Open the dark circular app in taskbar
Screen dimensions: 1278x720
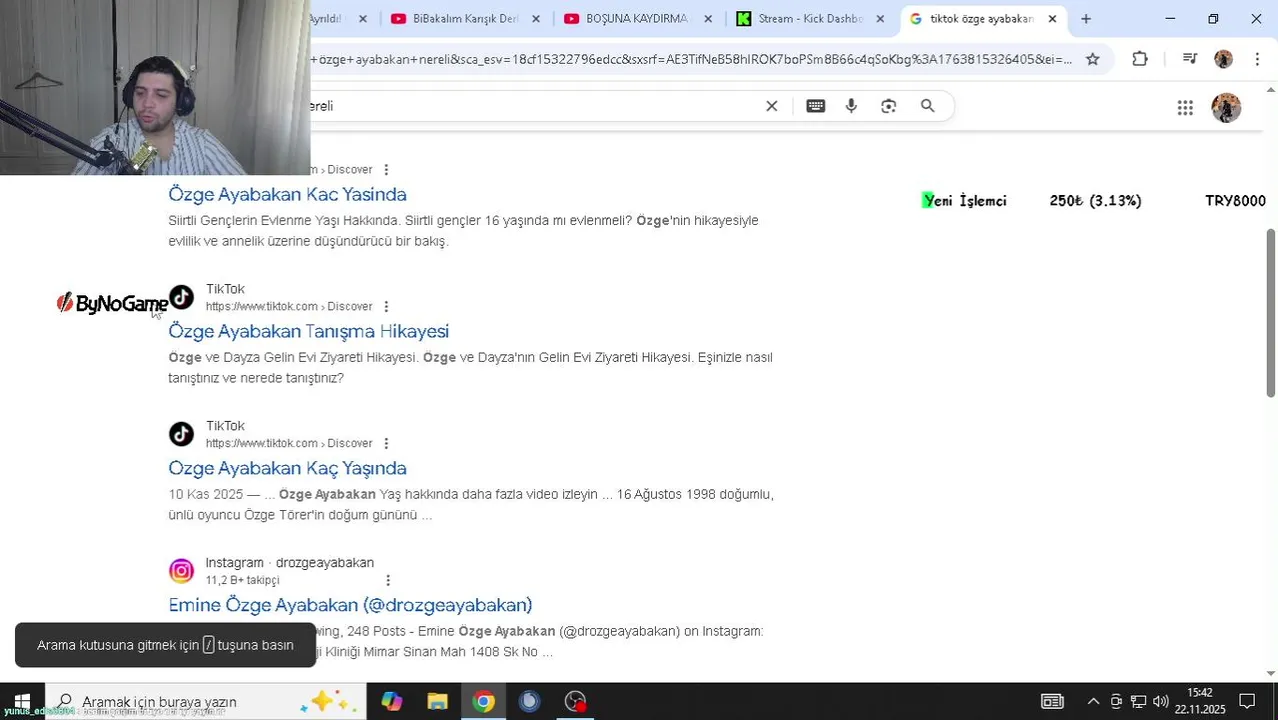529,702
